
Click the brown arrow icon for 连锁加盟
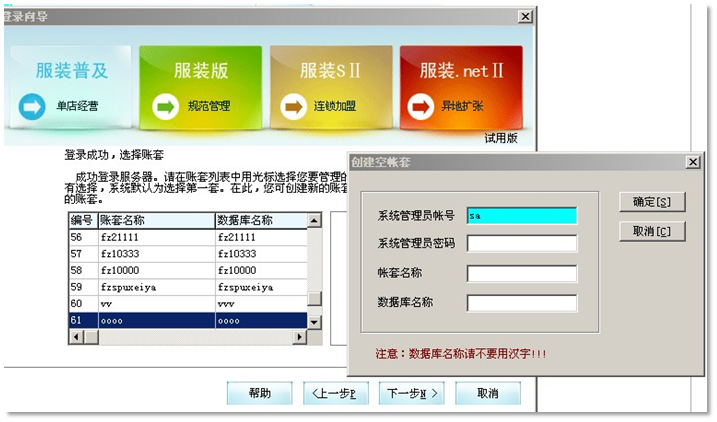click(x=294, y=107)
